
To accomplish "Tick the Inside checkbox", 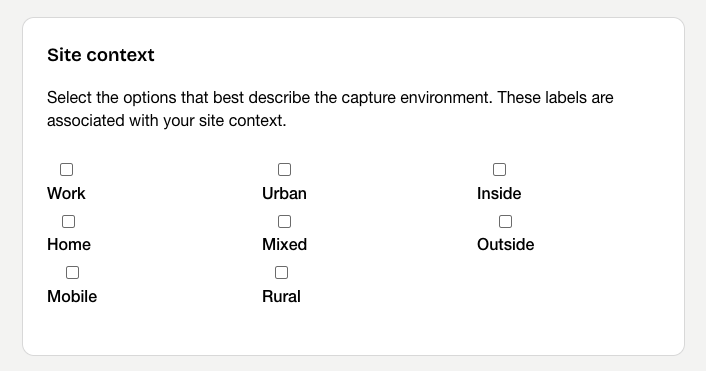I will tap(499, 170).
